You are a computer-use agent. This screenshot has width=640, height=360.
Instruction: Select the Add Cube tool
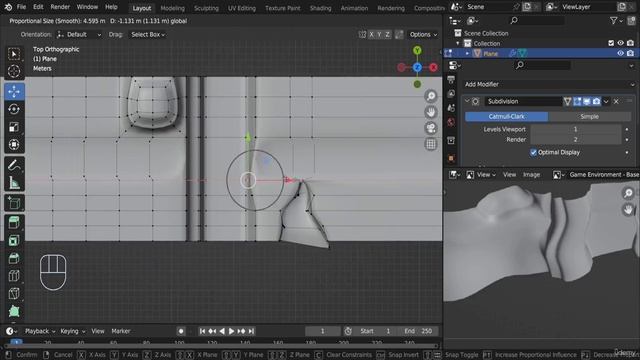pos(14,203)
